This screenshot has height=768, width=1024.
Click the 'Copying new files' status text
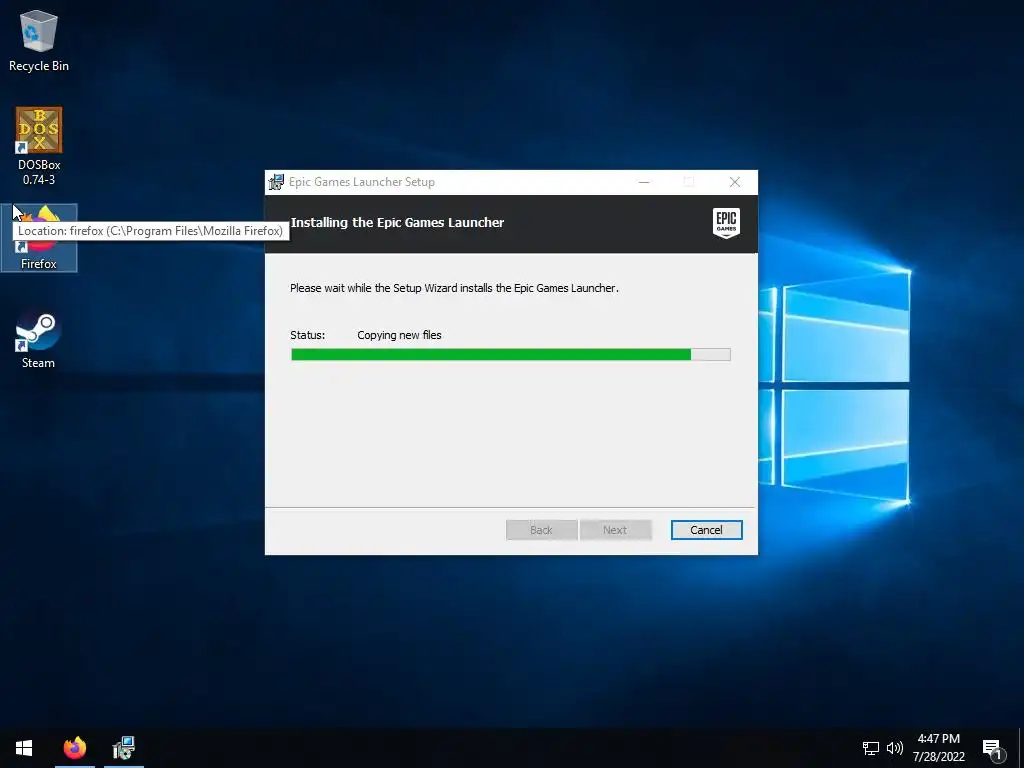pos(399,335)
